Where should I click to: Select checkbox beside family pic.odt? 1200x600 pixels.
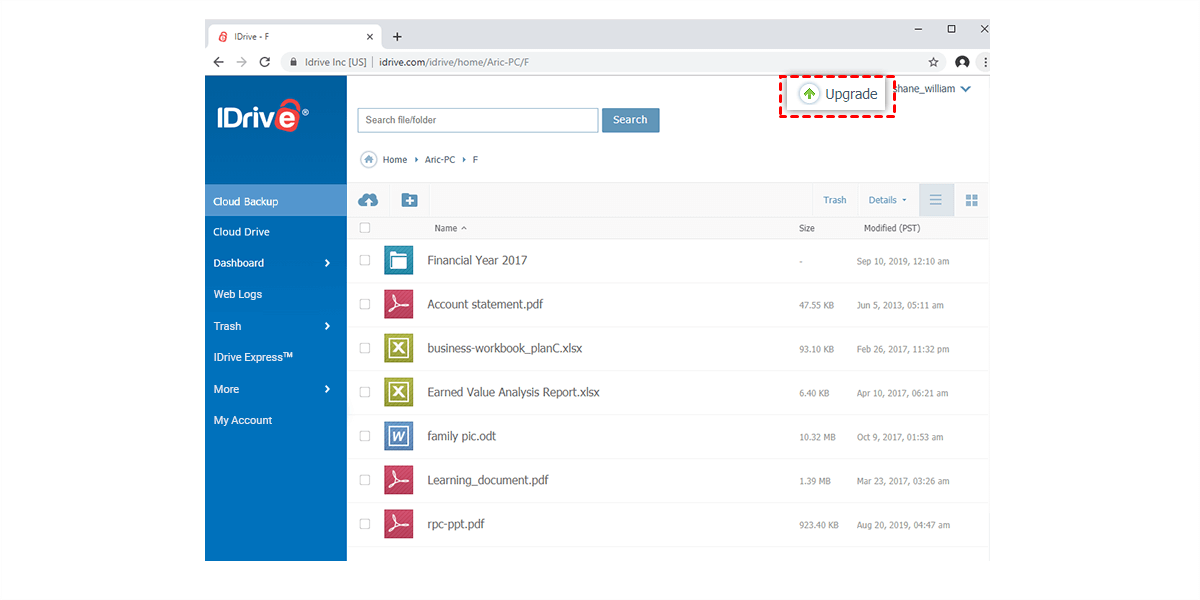365,436
